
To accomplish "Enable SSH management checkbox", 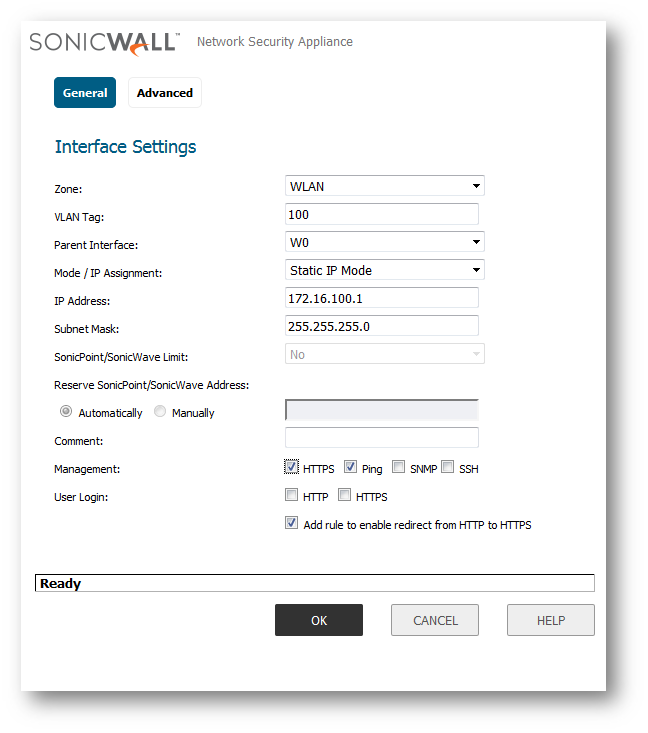I will click(x=448, y=467).
